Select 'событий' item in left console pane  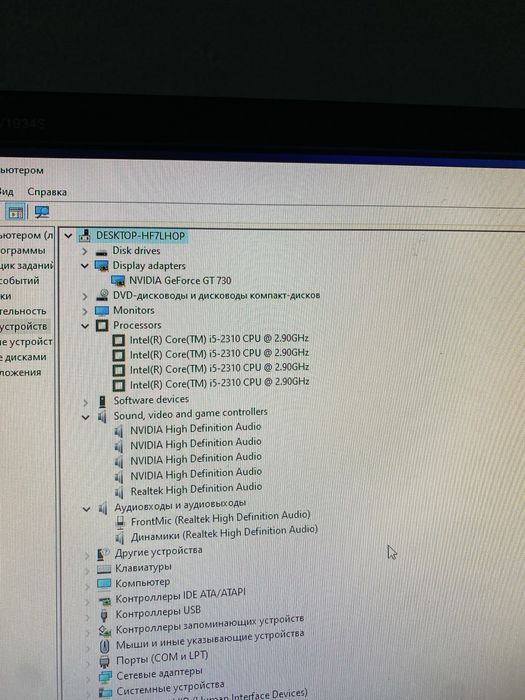(x=20, y=281)
